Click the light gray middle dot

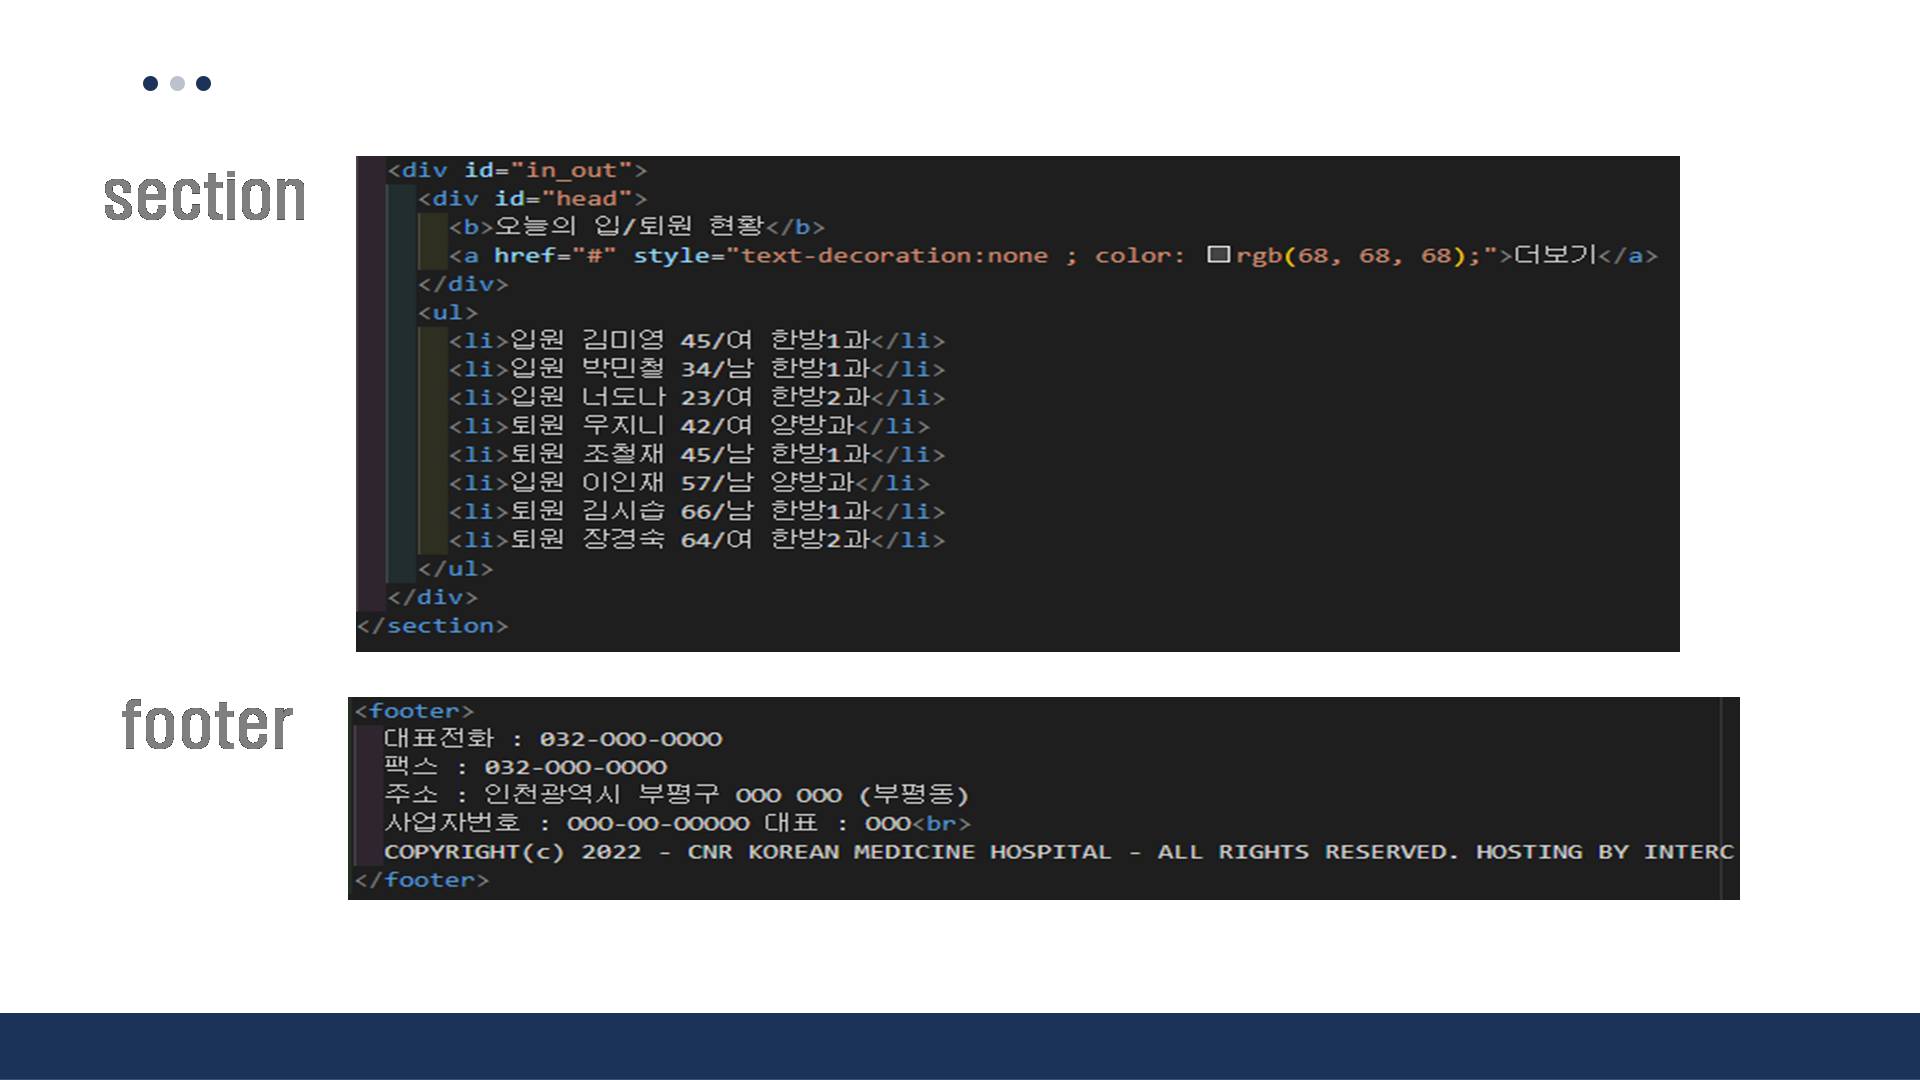177,83
